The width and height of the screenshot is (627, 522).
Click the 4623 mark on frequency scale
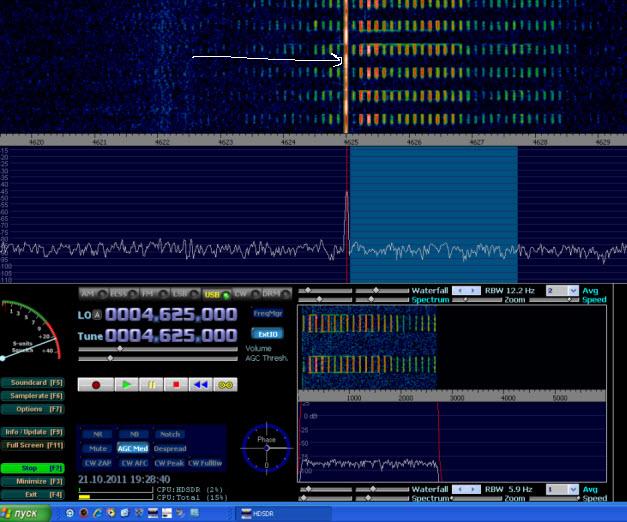(226, 142)
